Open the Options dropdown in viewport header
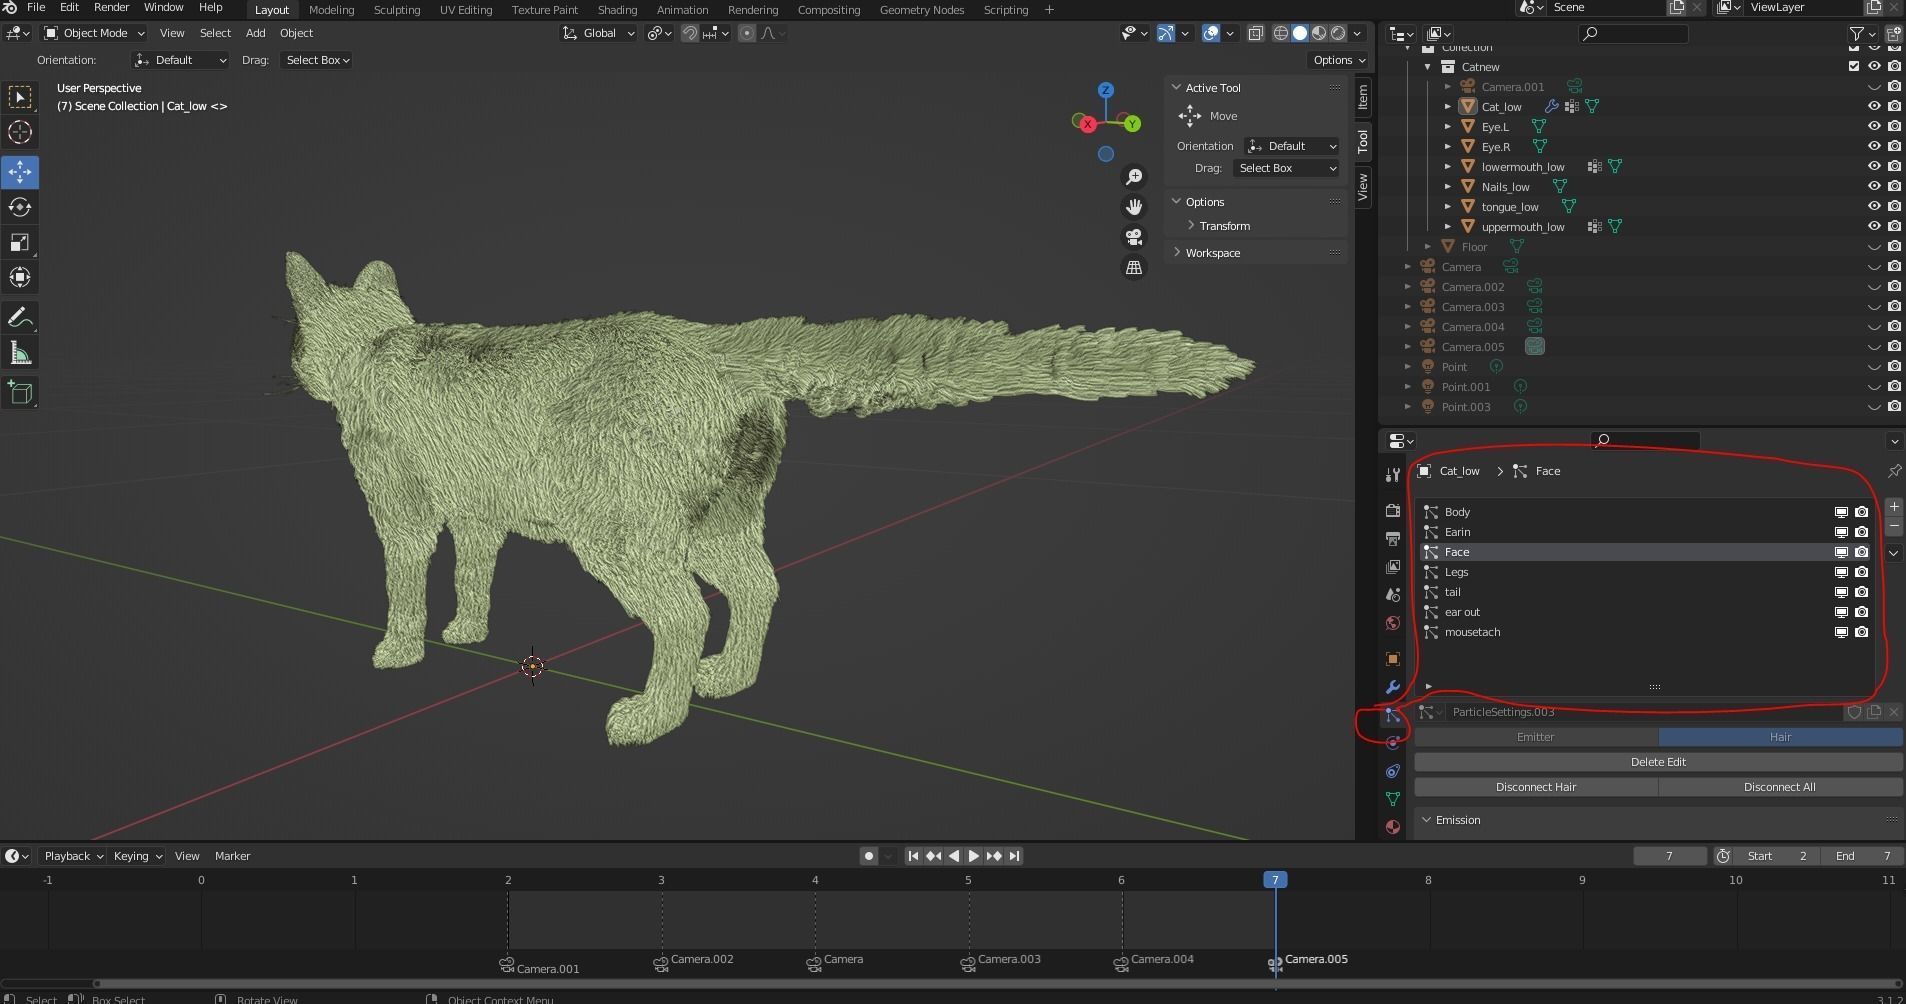This screenshot has width=1906, height=1004. pyautogui.click(x=1339, y=60)
